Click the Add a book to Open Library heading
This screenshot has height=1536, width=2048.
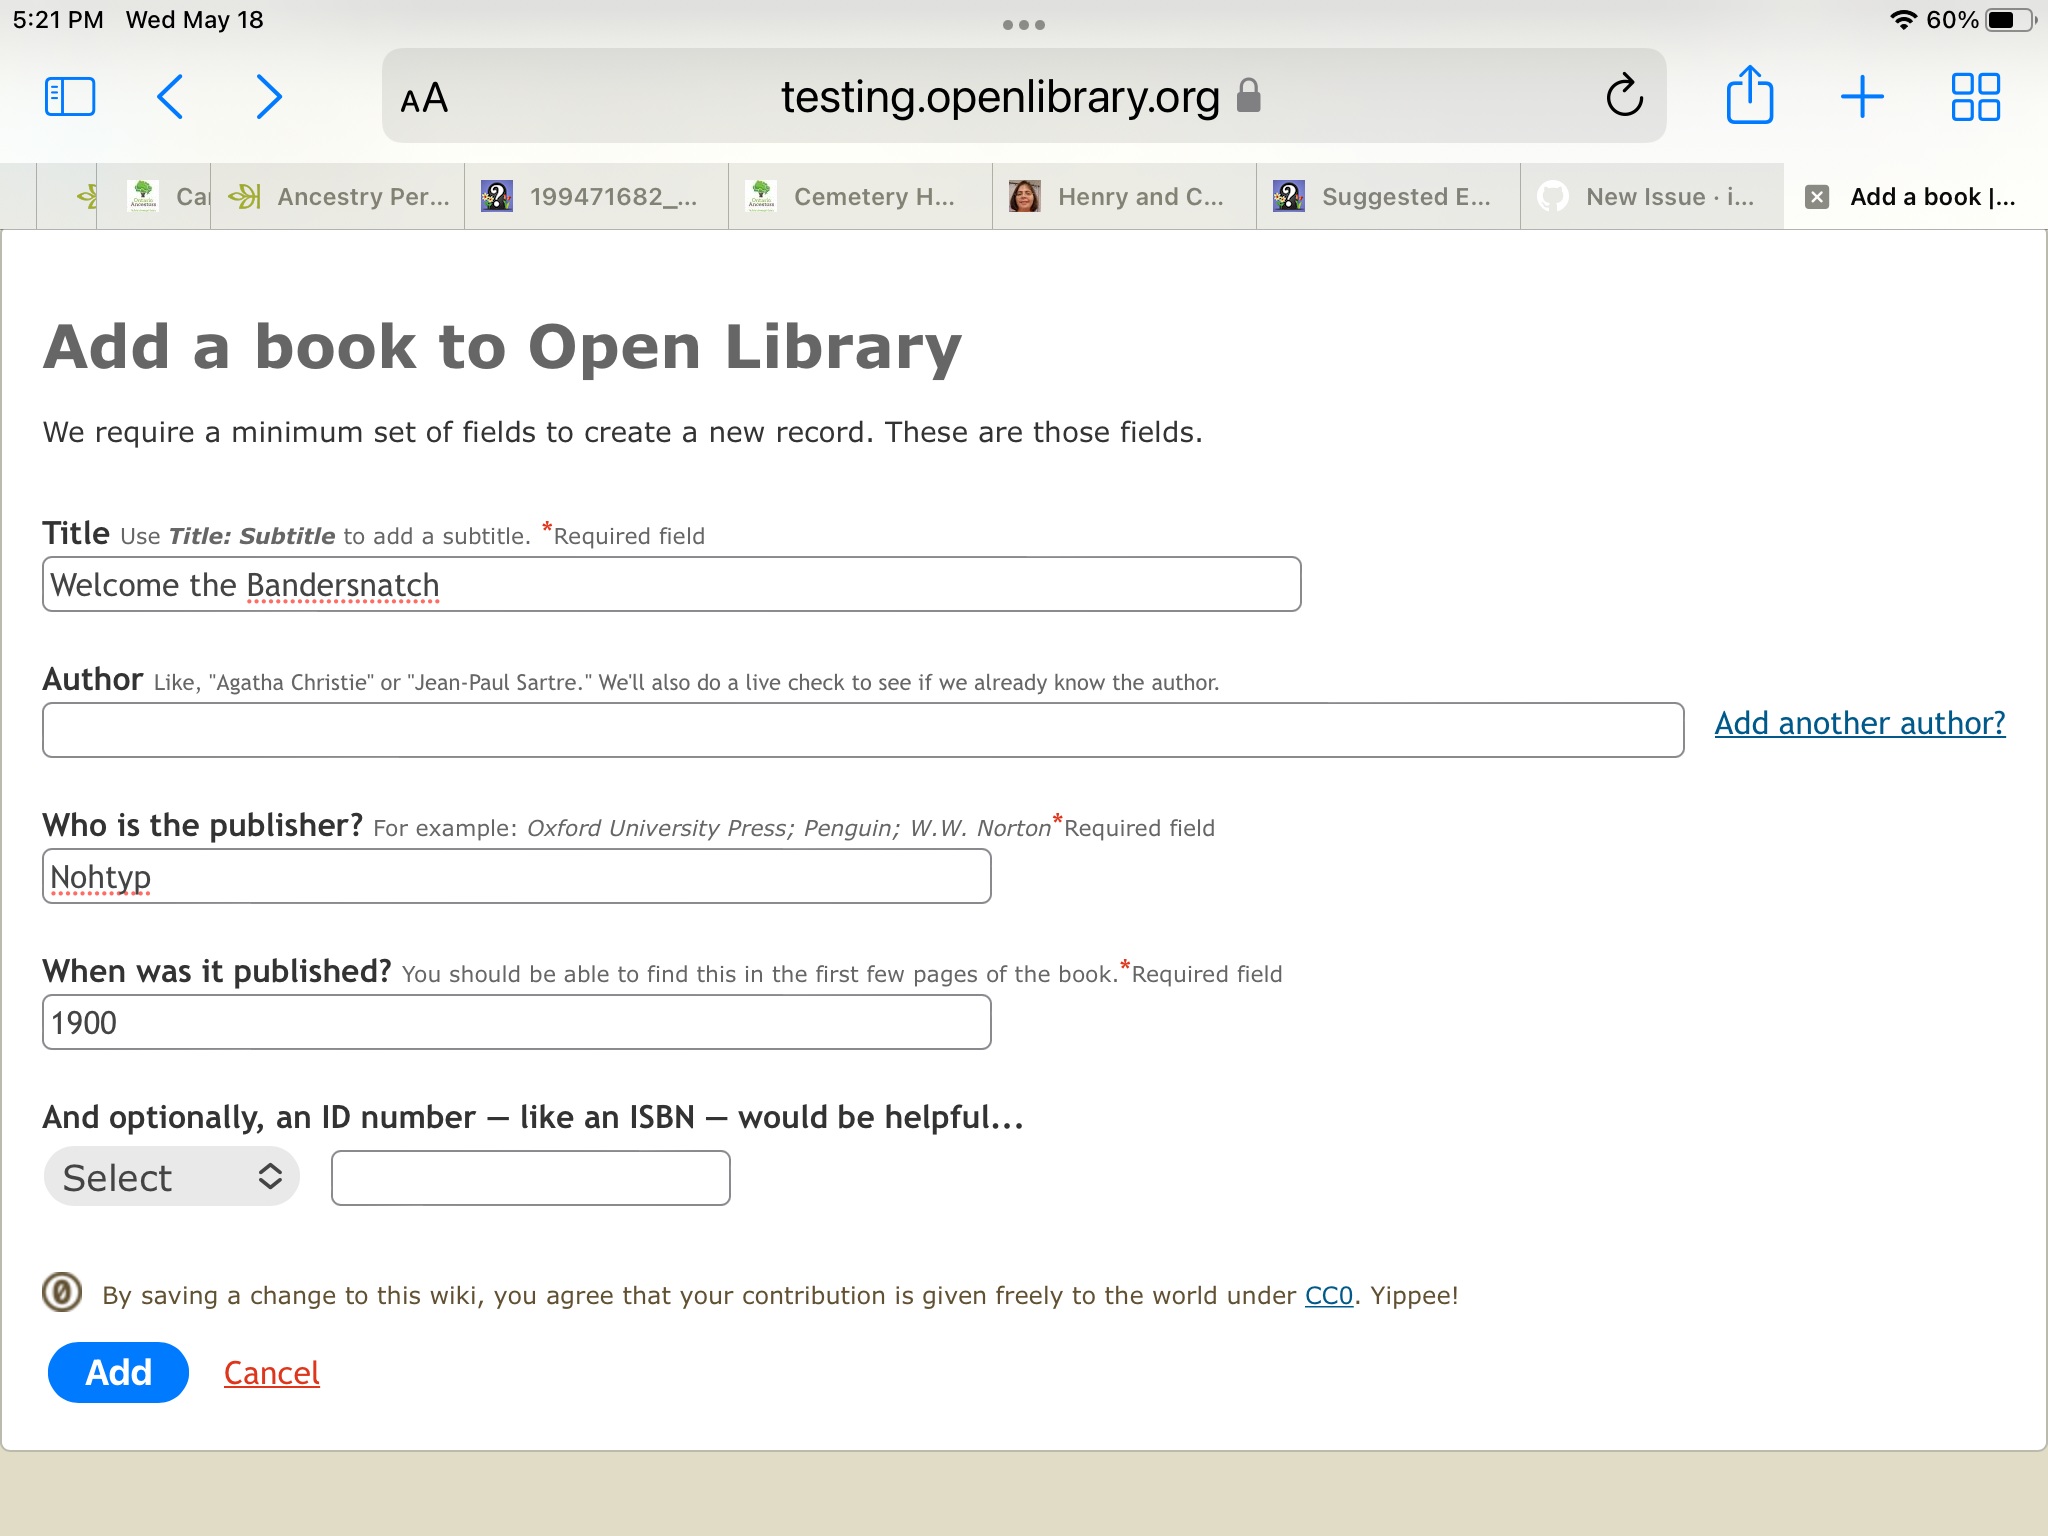pos(502,347)
